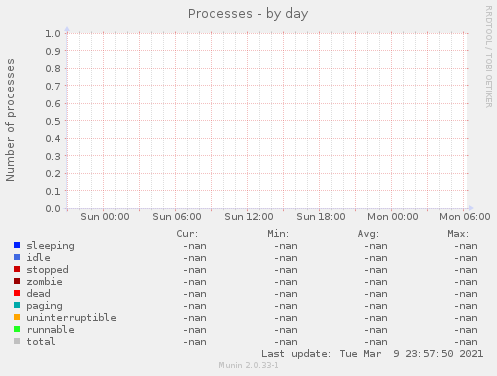The width and height of the screenshot is (497, 376).
Task: Click the 1.0 y-axis value
Action: (x=53, y=34)
